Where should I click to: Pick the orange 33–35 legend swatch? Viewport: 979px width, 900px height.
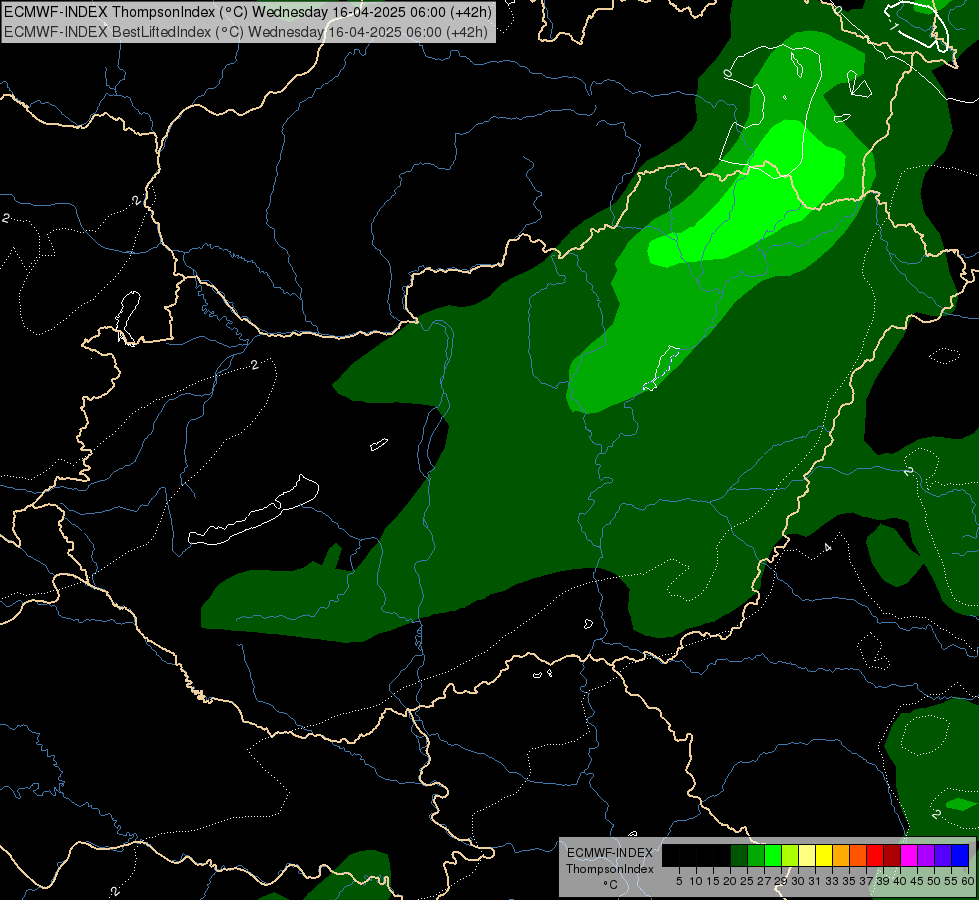(x=841, y=855)
